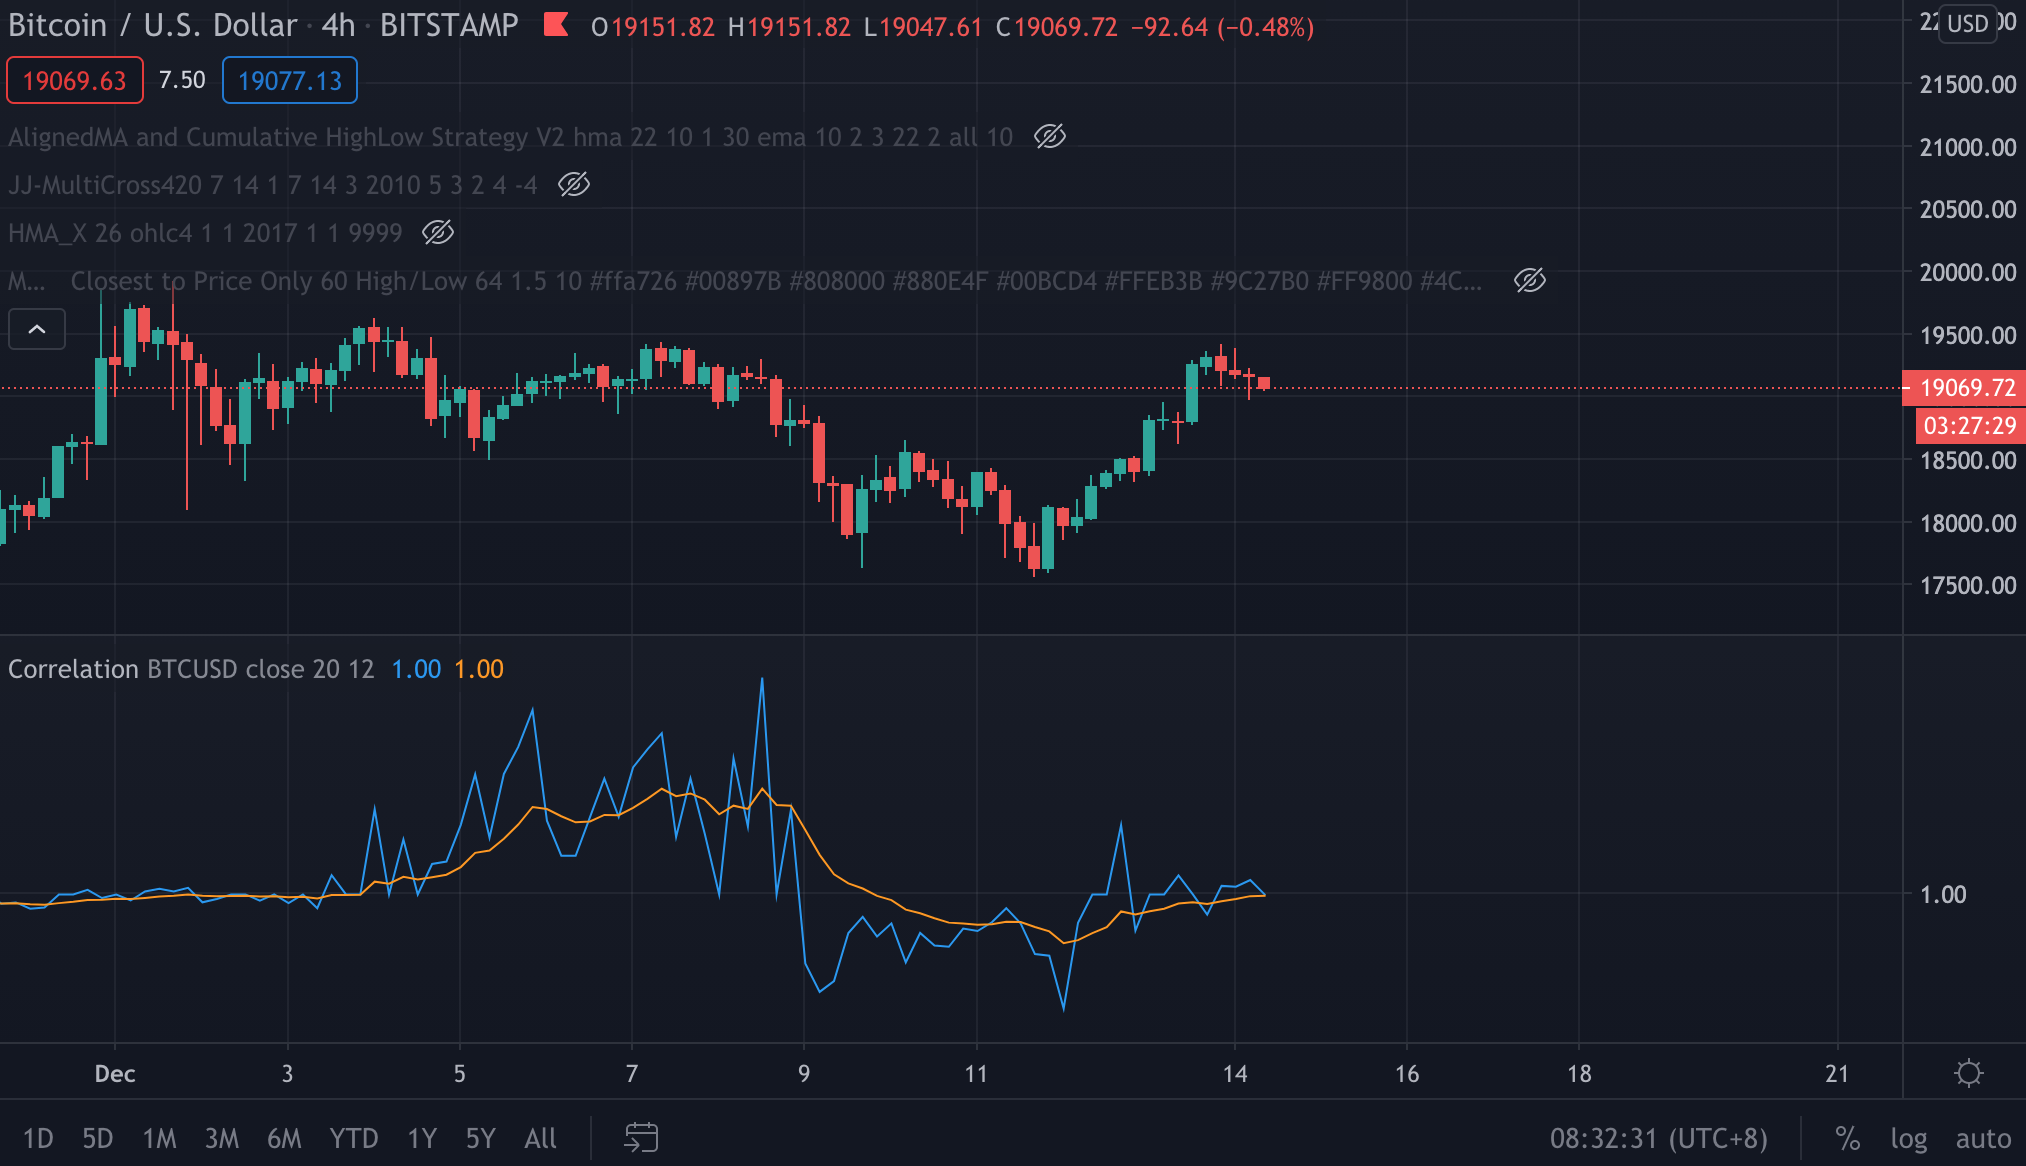Image resolution: width=2026 pixels, height=1166 pixels.
Task: Select the 5D time range
Action: [97, 1138]
